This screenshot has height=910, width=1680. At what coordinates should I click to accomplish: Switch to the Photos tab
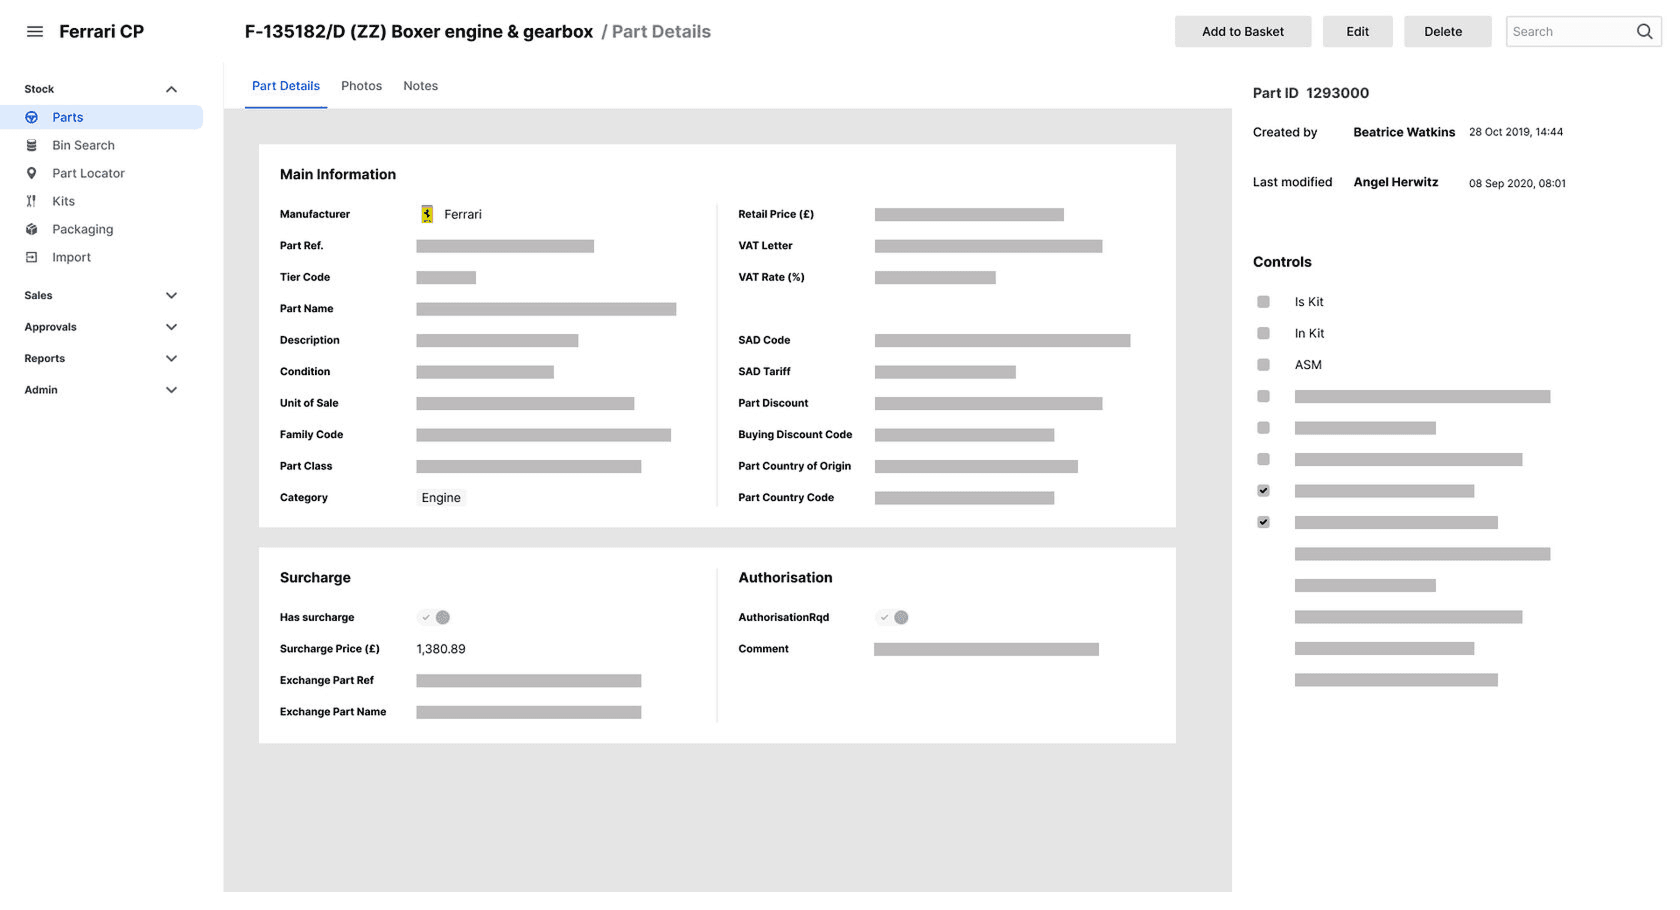[361, 85]
